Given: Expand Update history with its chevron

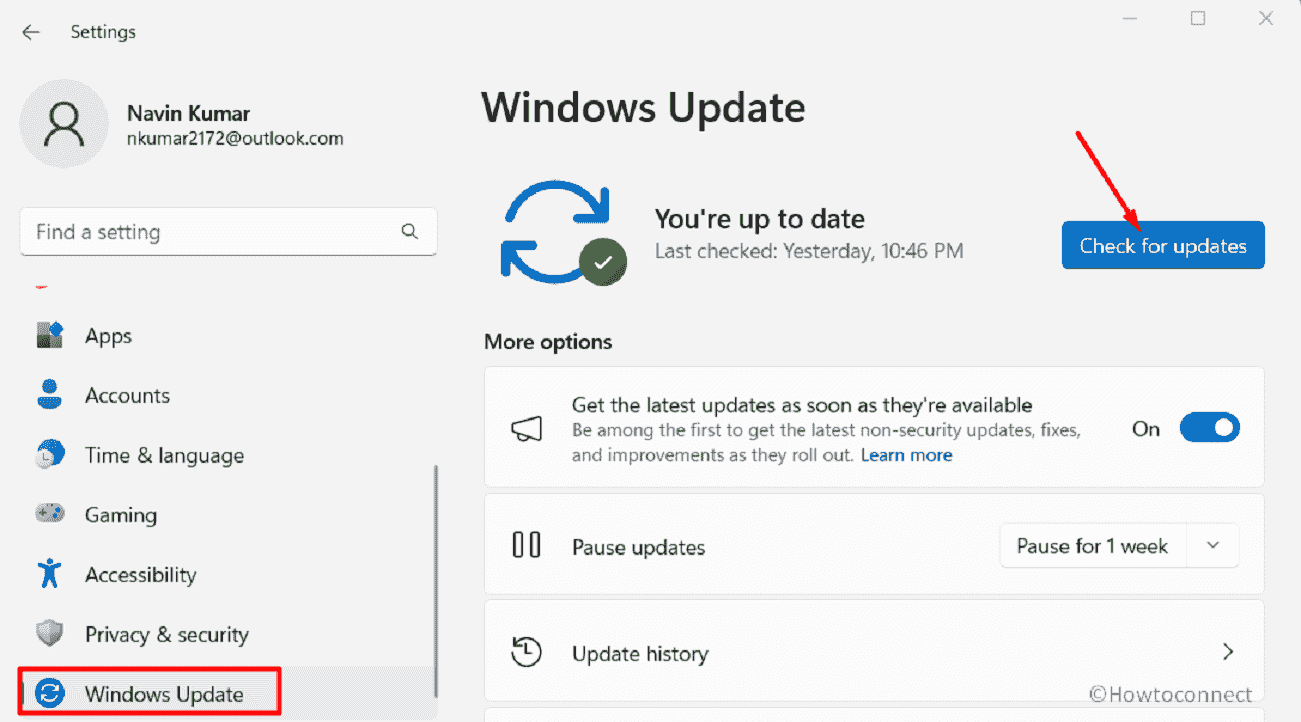Looking at the screenshot, I should 1228,652.
